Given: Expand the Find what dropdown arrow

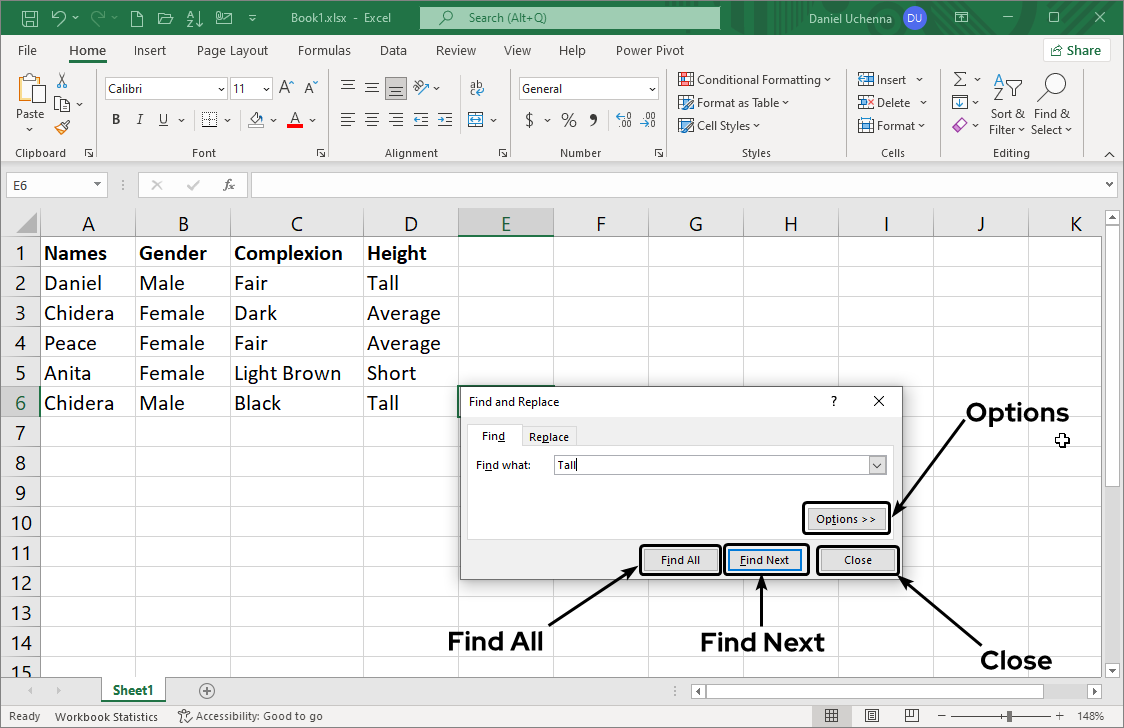Looking at the screenshot, I should click(877, 465).
